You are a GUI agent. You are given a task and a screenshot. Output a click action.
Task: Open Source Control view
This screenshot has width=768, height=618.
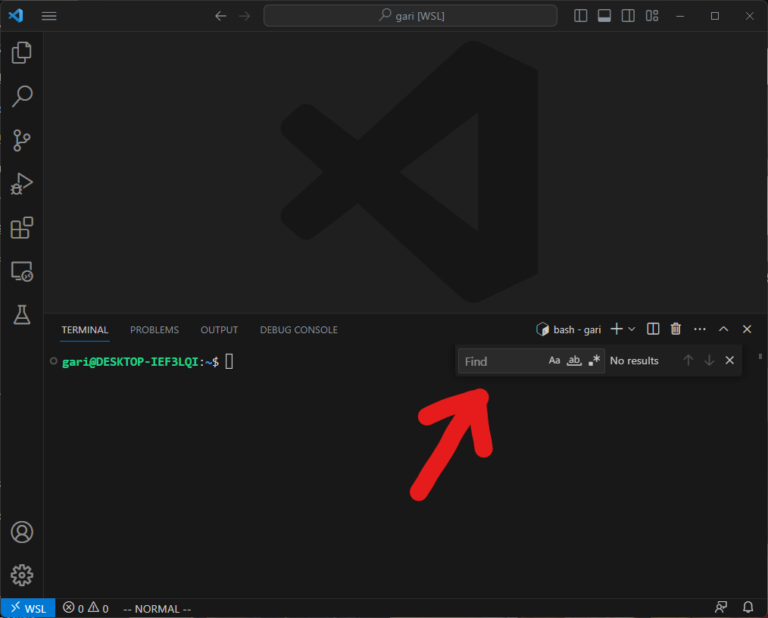[x=22, y=141]
